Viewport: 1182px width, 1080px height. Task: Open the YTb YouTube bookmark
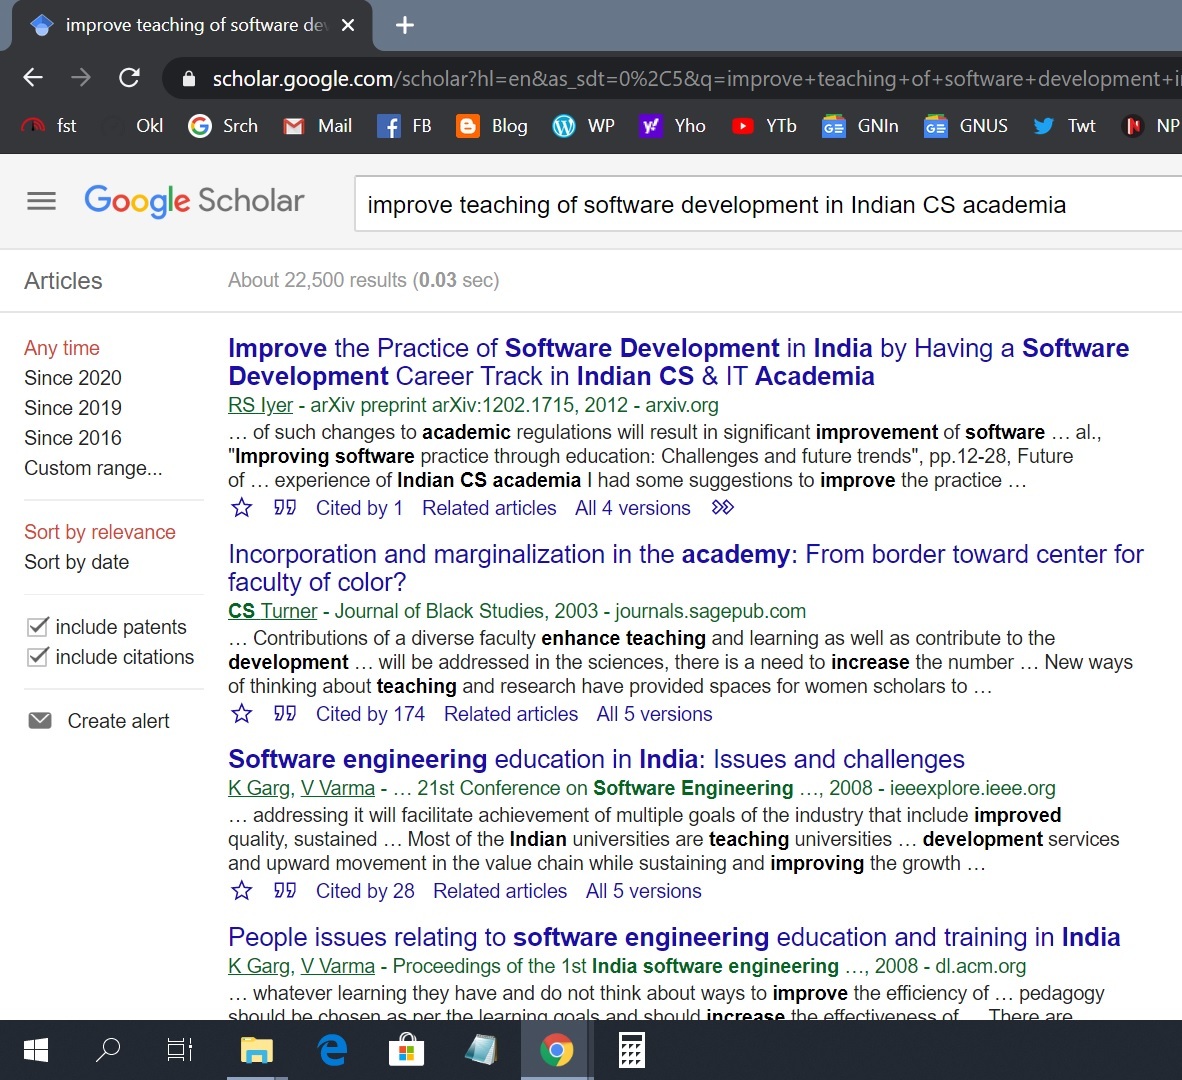764,126
